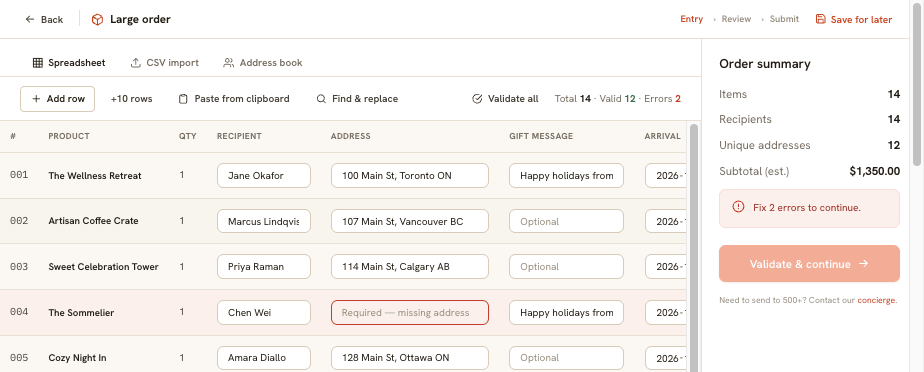Select the Spreadsheet tab
Viewport: 924px width, 372px height.
(69, 62)
